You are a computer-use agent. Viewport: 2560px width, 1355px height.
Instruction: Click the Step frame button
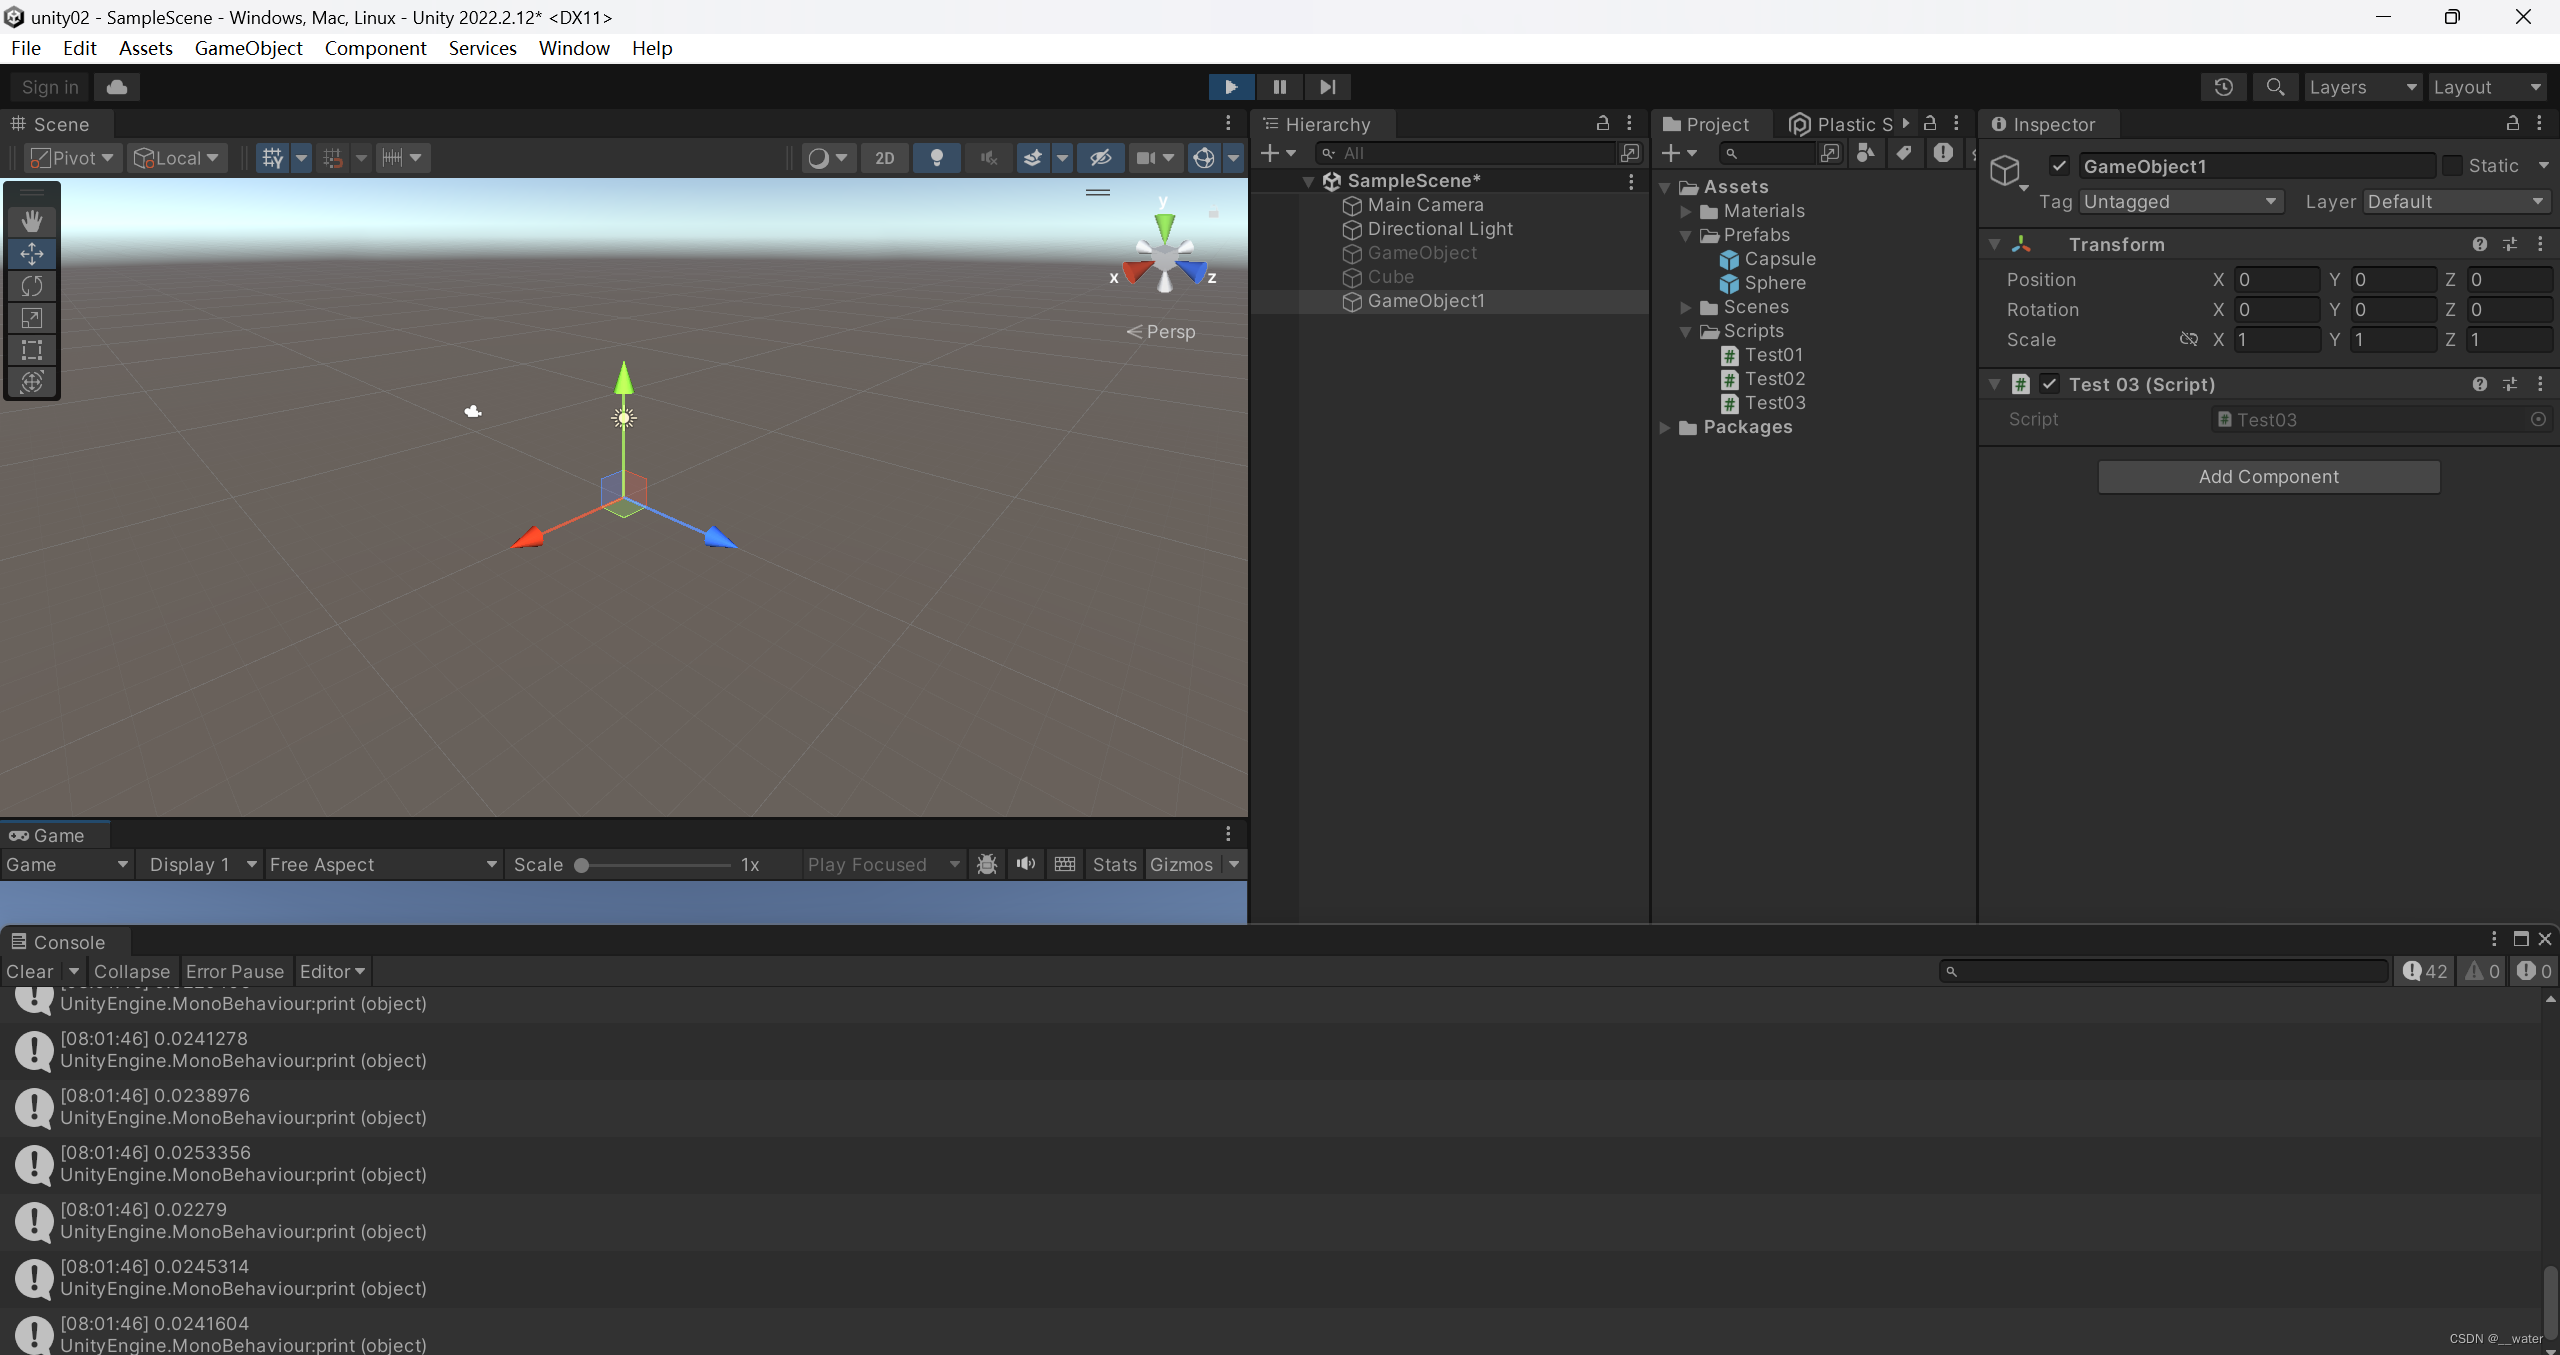pos(1327,87)
